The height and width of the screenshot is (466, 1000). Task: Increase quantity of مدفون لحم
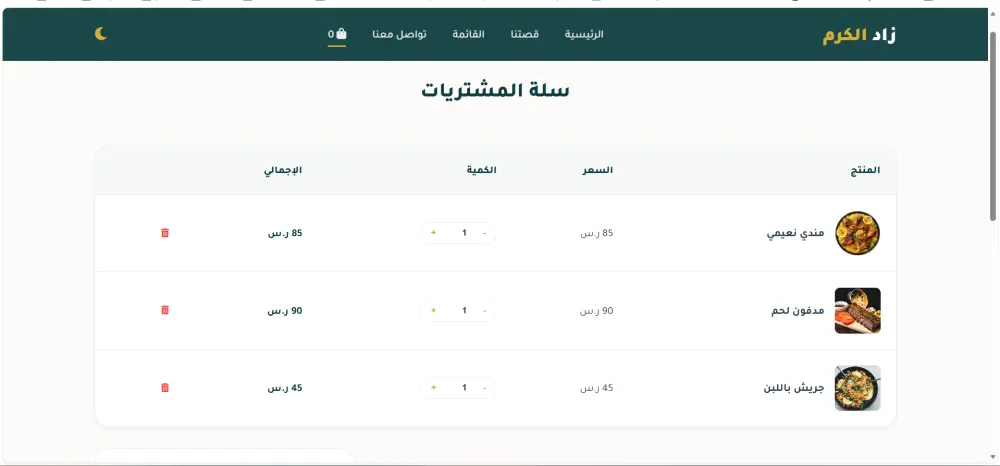coord(434,310)
